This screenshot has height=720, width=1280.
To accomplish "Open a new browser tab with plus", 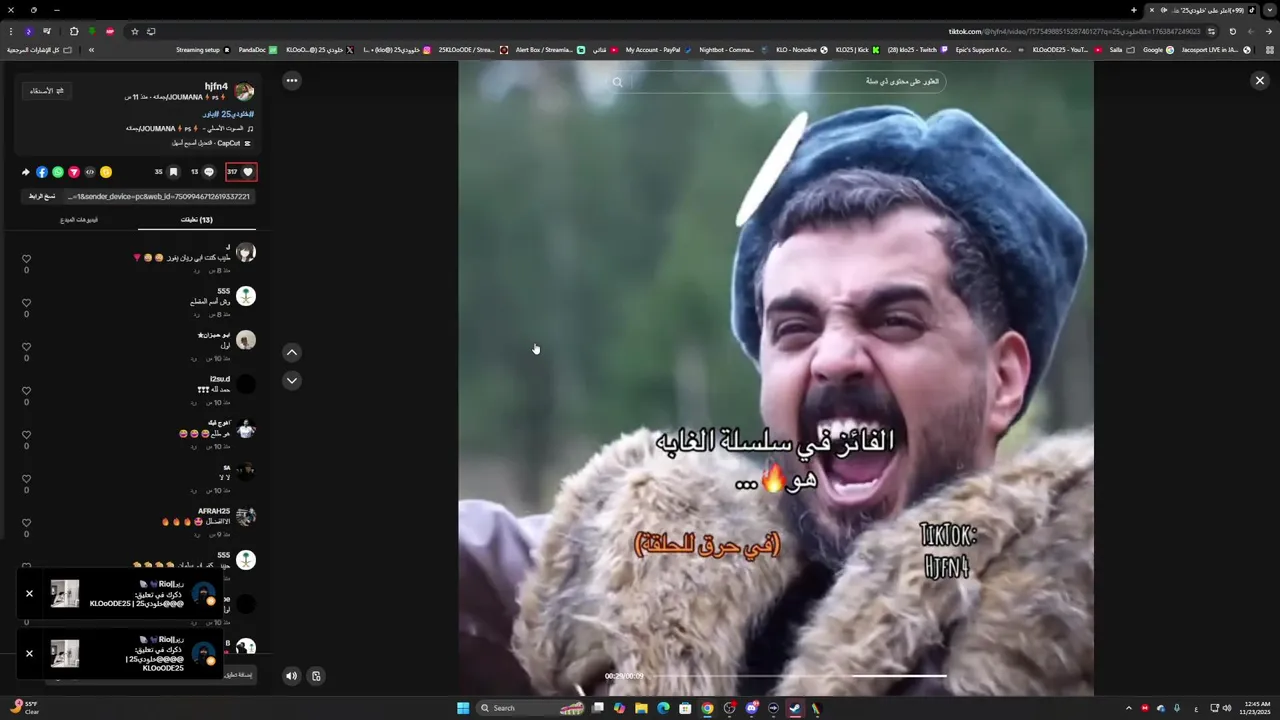I will click(1134, 10).
